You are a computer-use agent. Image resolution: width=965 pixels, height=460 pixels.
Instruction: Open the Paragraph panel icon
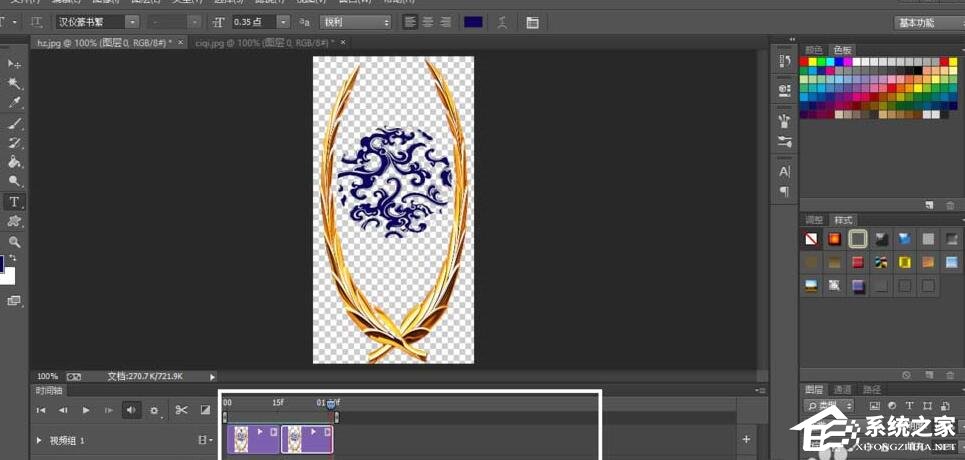[x=784, y=191]
